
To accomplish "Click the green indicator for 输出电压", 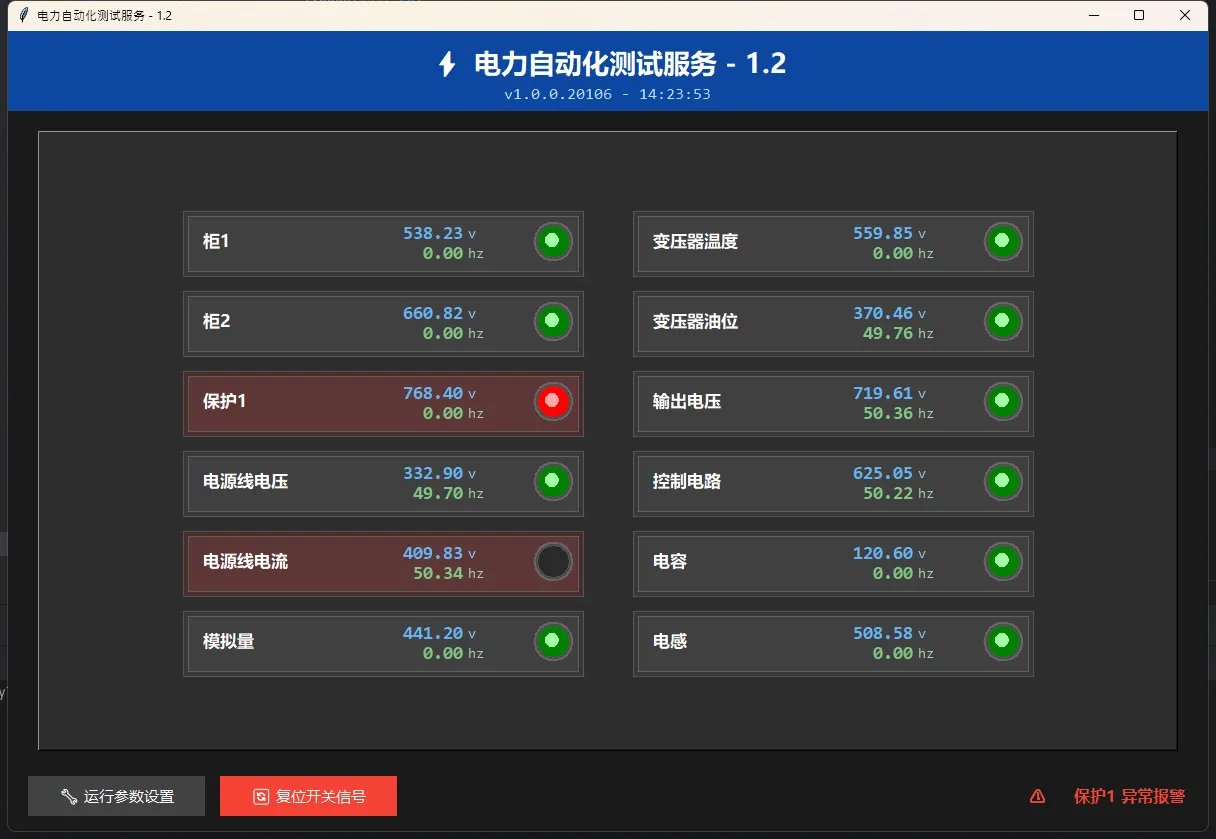I will 1003,402.
